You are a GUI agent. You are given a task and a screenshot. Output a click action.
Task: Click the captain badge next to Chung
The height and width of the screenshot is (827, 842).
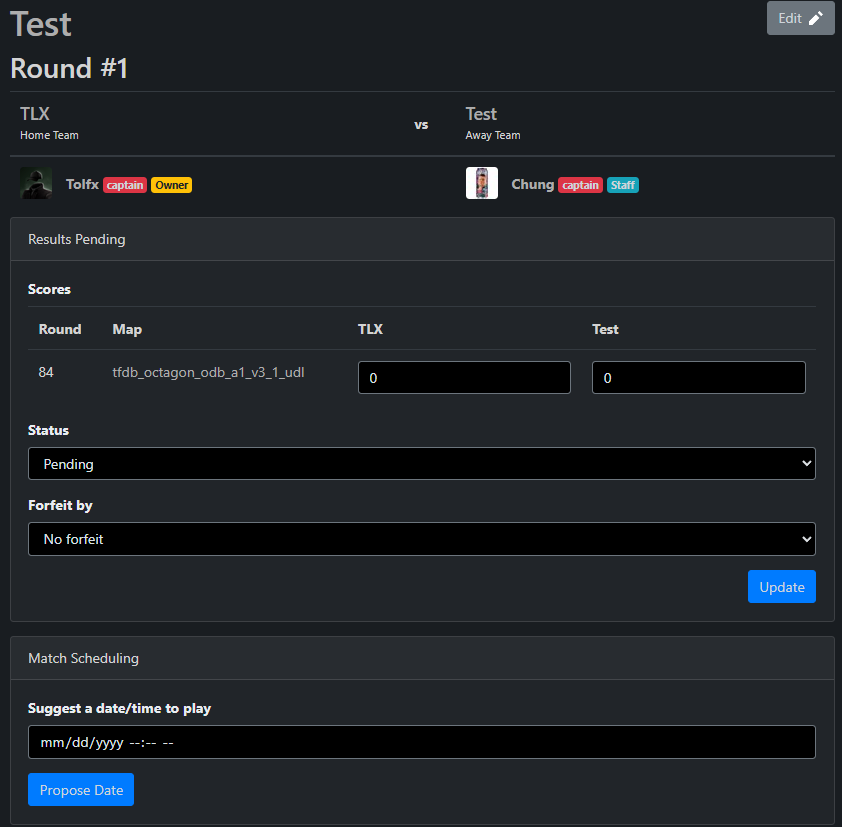coord(580,185)
